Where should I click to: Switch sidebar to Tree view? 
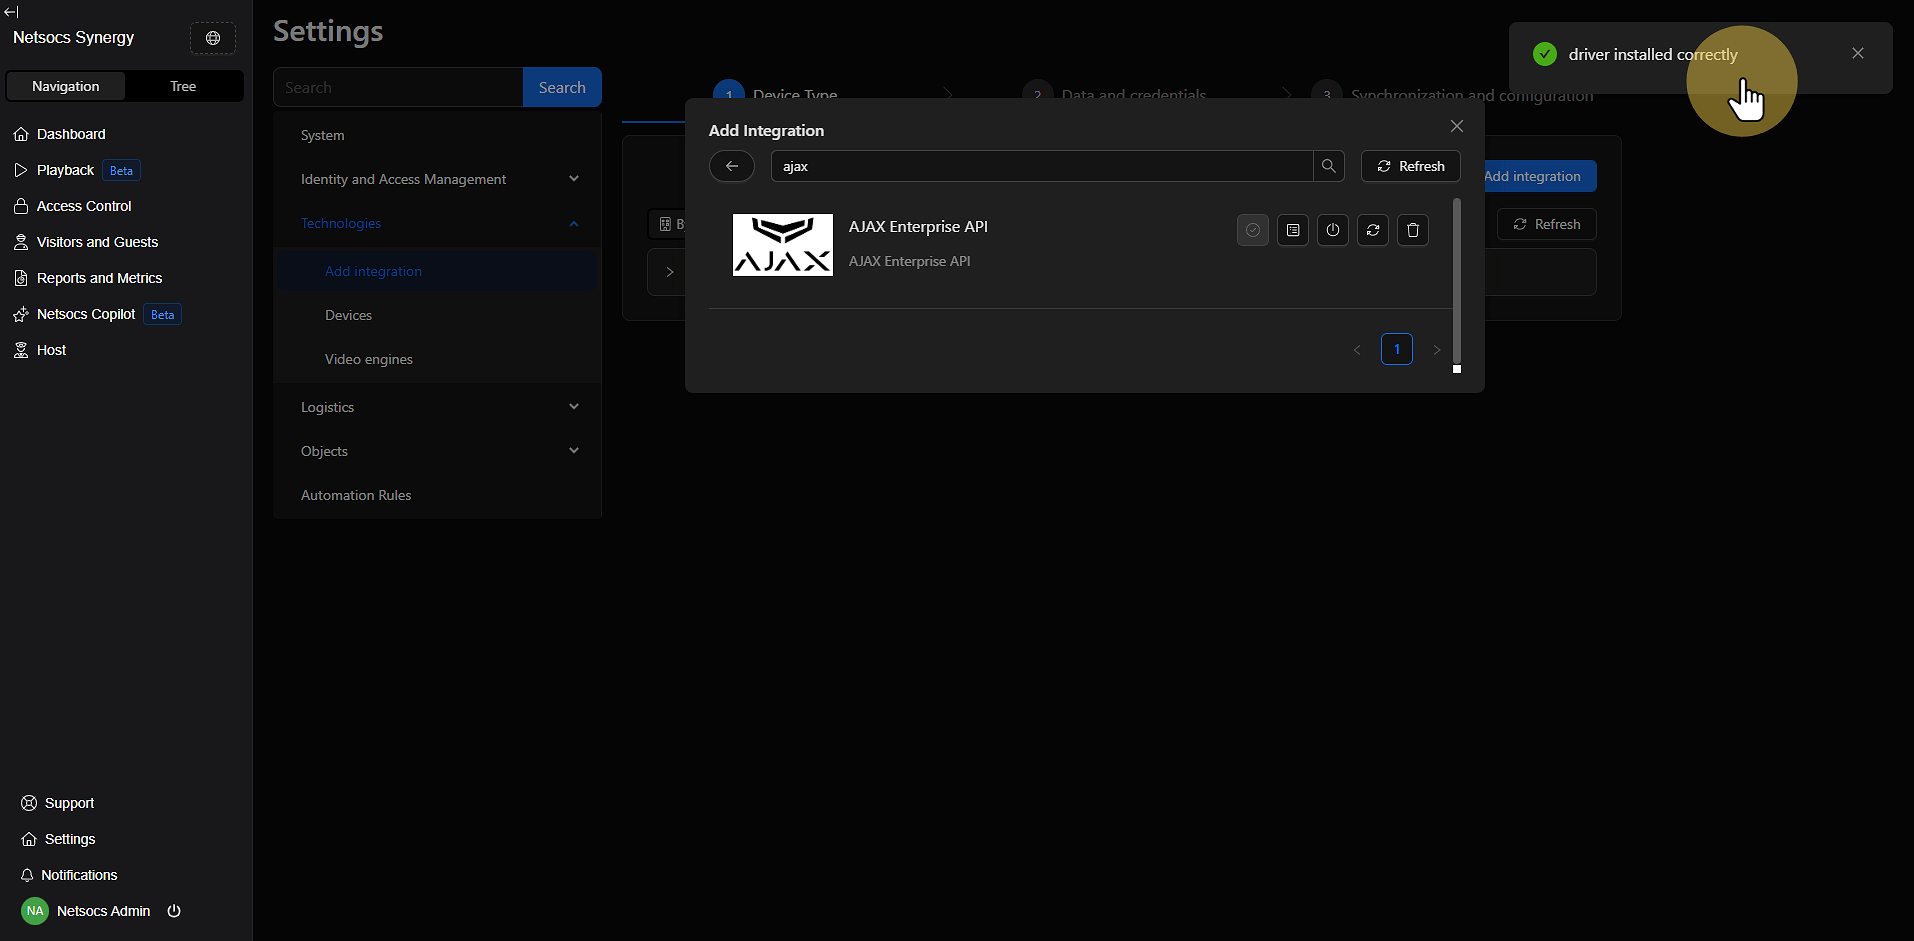coord(183,86)
